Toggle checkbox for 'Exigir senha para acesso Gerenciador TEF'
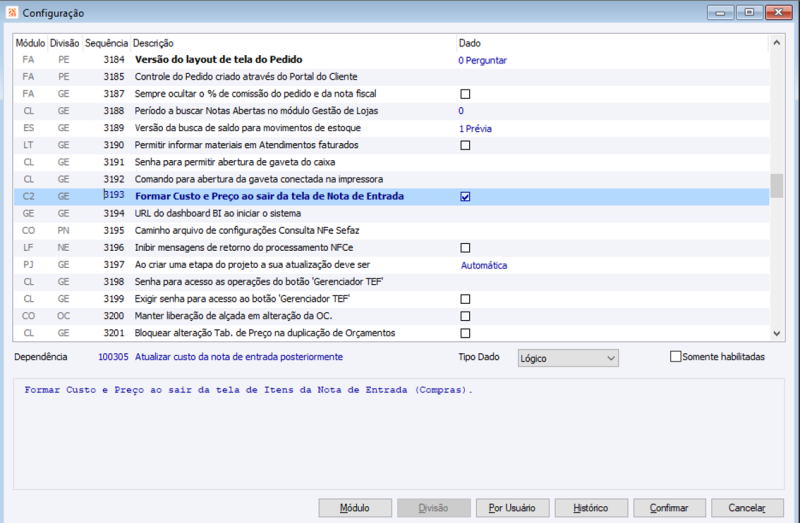Image resolution: width=800 pixels, height=523 pixels. (x=465, y=299)
